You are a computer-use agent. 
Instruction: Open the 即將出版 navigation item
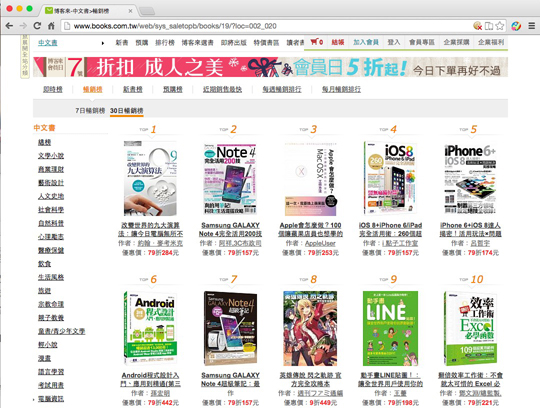[233, 43]
